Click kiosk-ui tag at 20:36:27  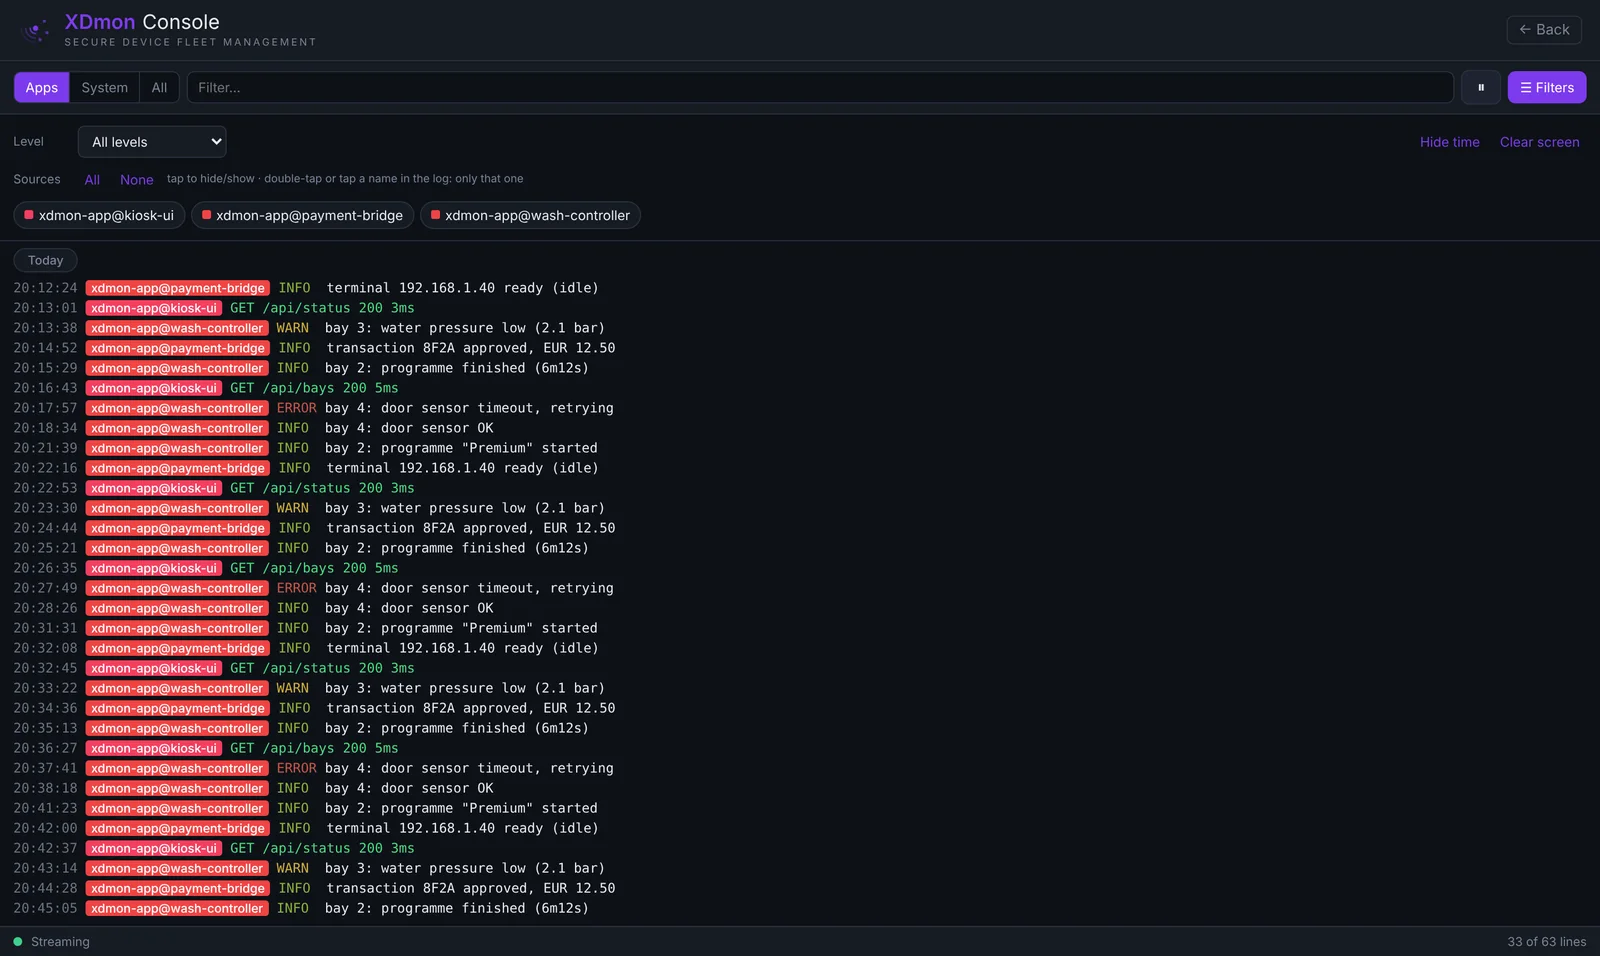click(x=154, y=748)
